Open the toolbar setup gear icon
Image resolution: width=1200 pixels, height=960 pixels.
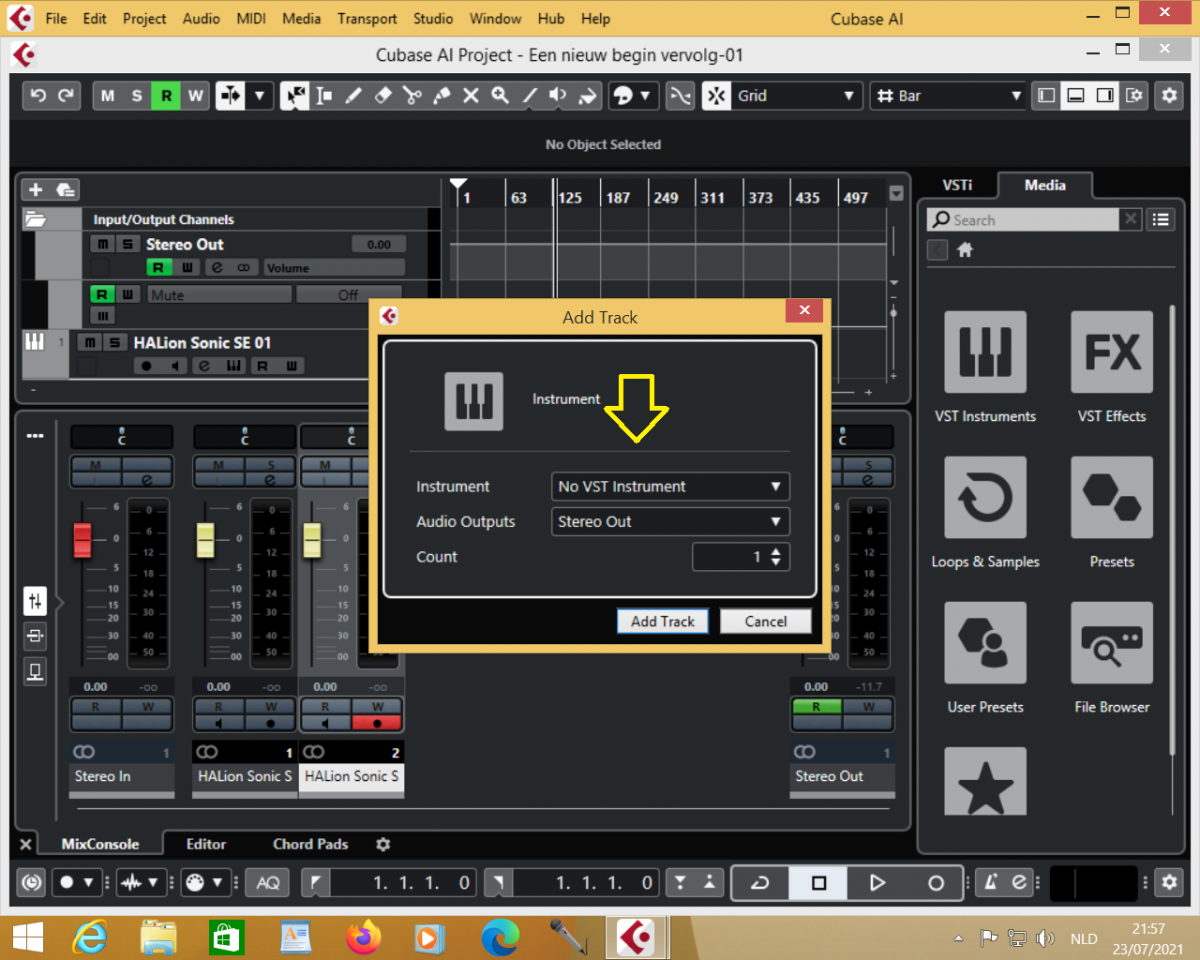[x=1169, y=96]
